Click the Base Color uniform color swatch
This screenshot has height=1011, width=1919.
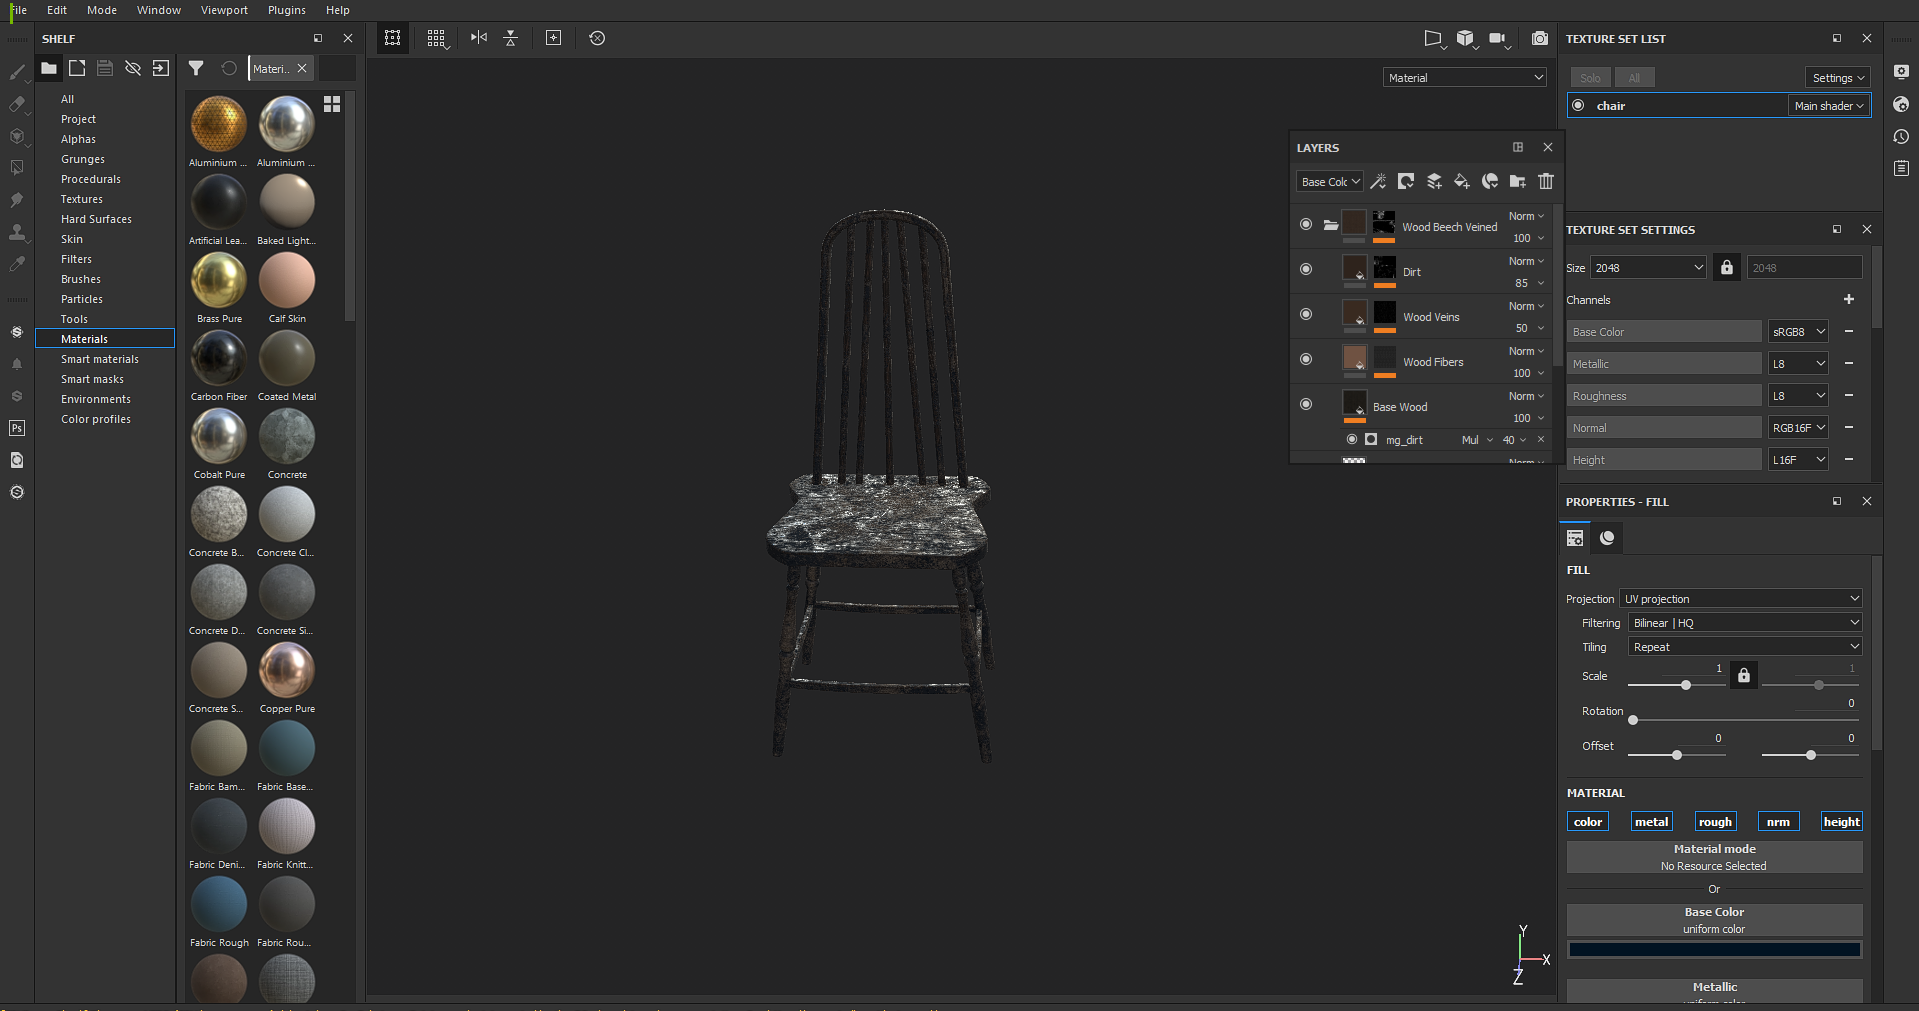(x=1715, y=950)
